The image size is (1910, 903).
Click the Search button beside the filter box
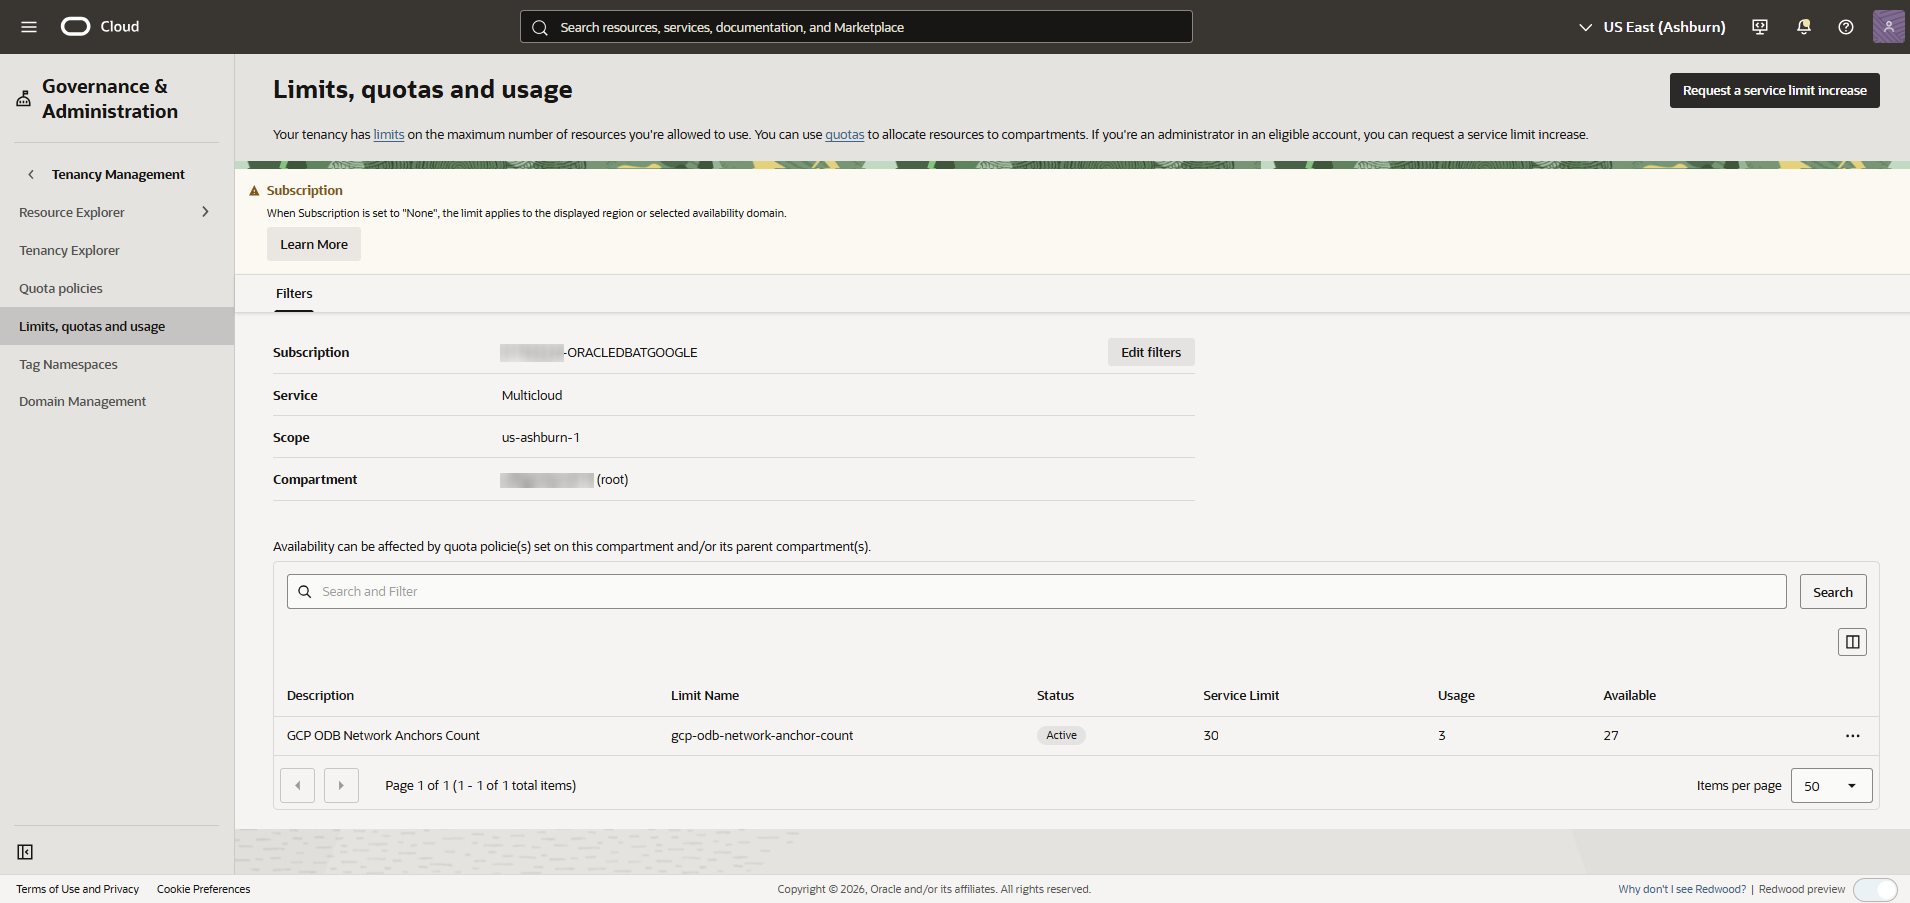tap(1832, 592)
